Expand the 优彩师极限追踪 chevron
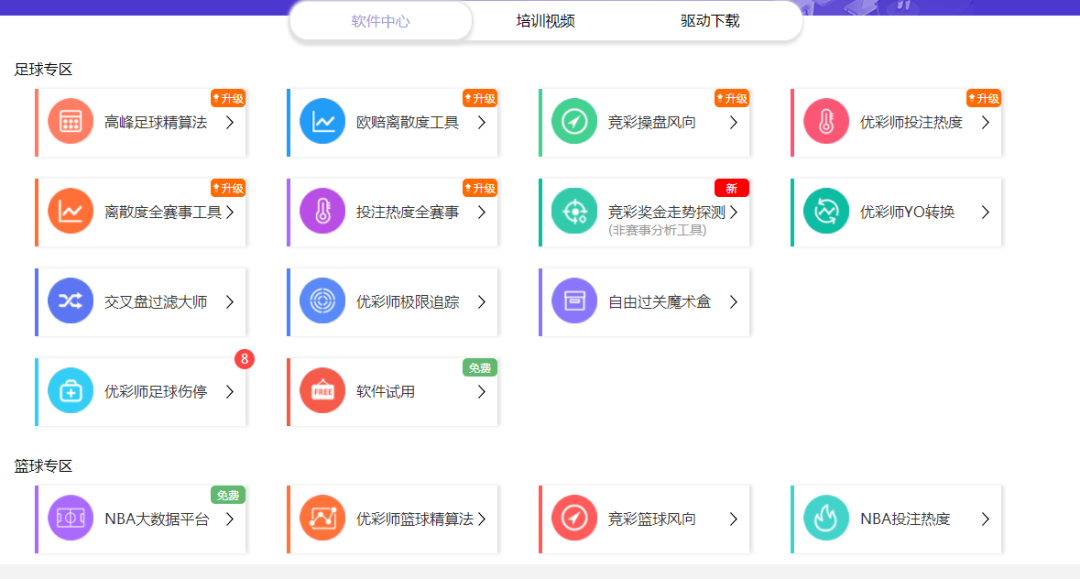This screenshot has height=579, width=1080. point(482,302)
